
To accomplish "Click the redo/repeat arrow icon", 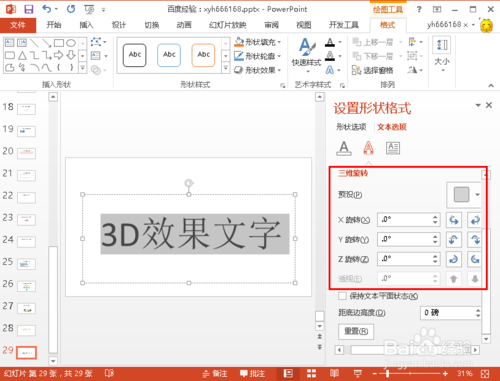I will 71,9.
